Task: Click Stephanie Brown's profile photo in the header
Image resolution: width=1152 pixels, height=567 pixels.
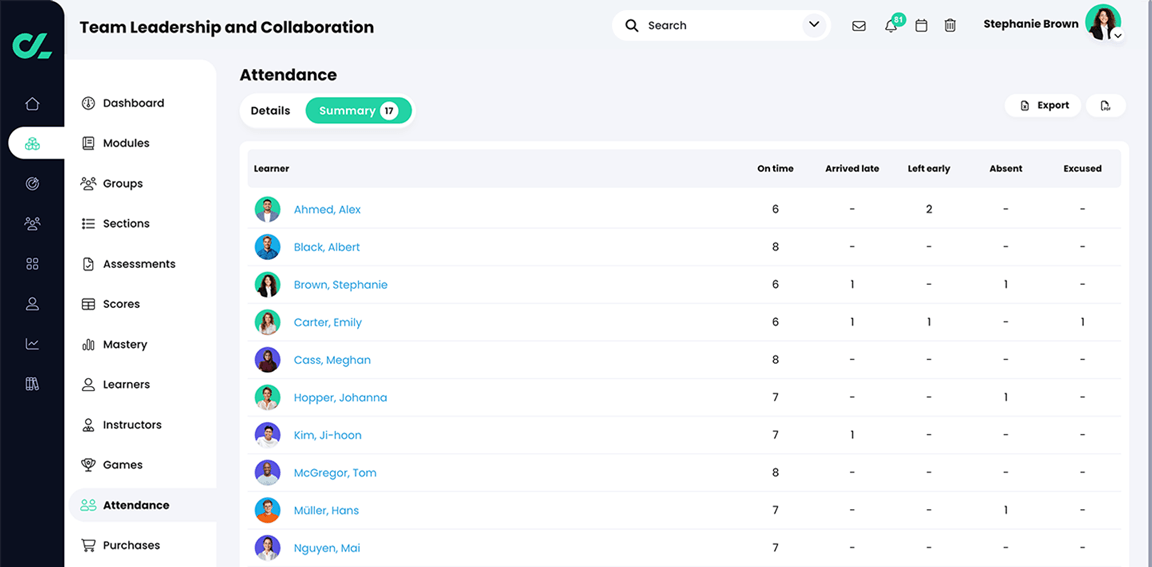Action: (x=1102, y=22)
